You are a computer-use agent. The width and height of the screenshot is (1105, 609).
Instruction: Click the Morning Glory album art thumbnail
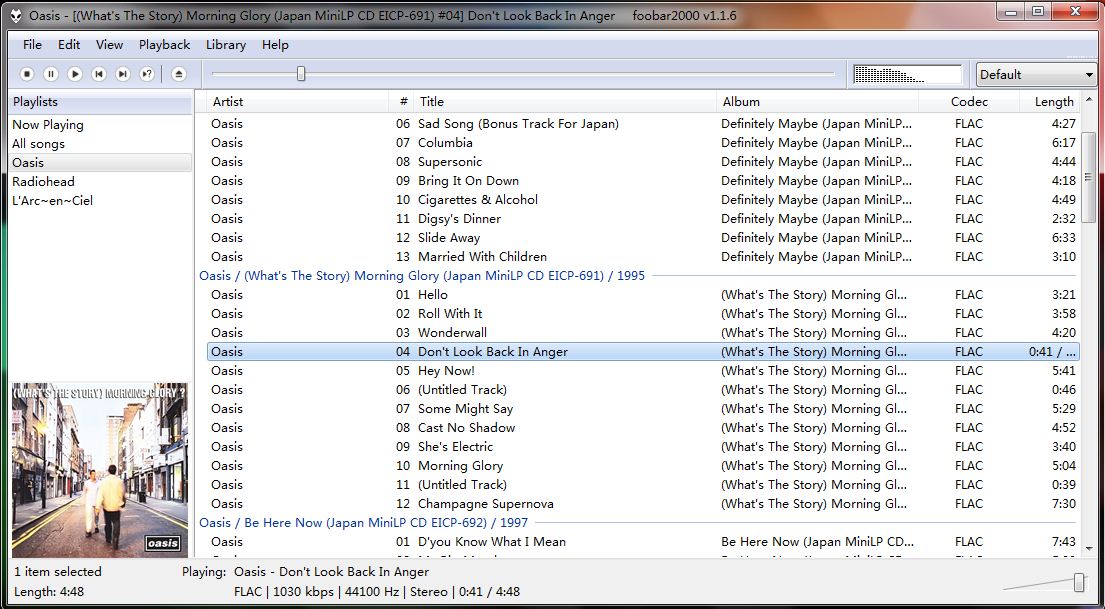pos(100,470)
